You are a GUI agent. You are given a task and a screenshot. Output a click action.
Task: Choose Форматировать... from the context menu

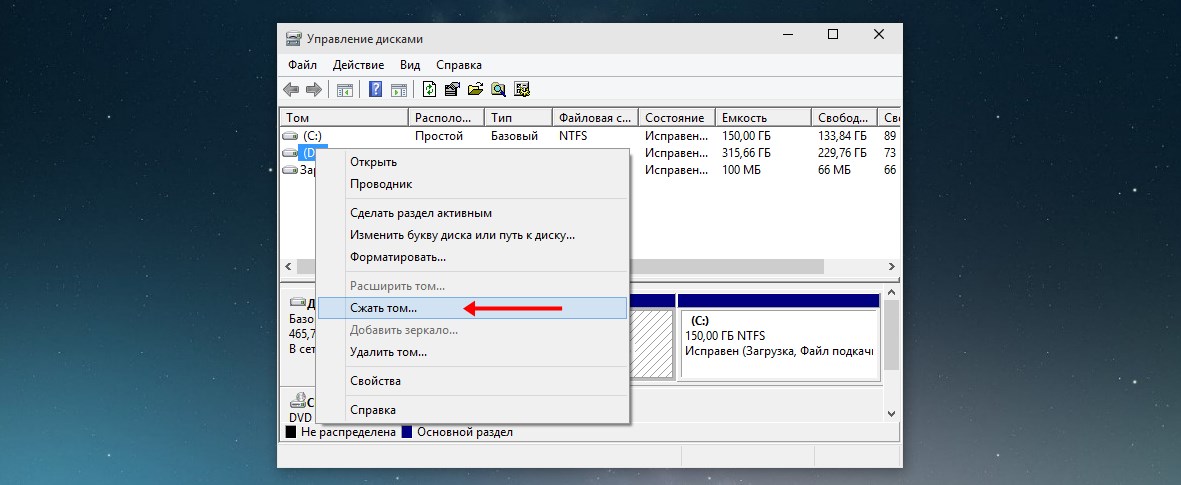[x=398, y=257]
